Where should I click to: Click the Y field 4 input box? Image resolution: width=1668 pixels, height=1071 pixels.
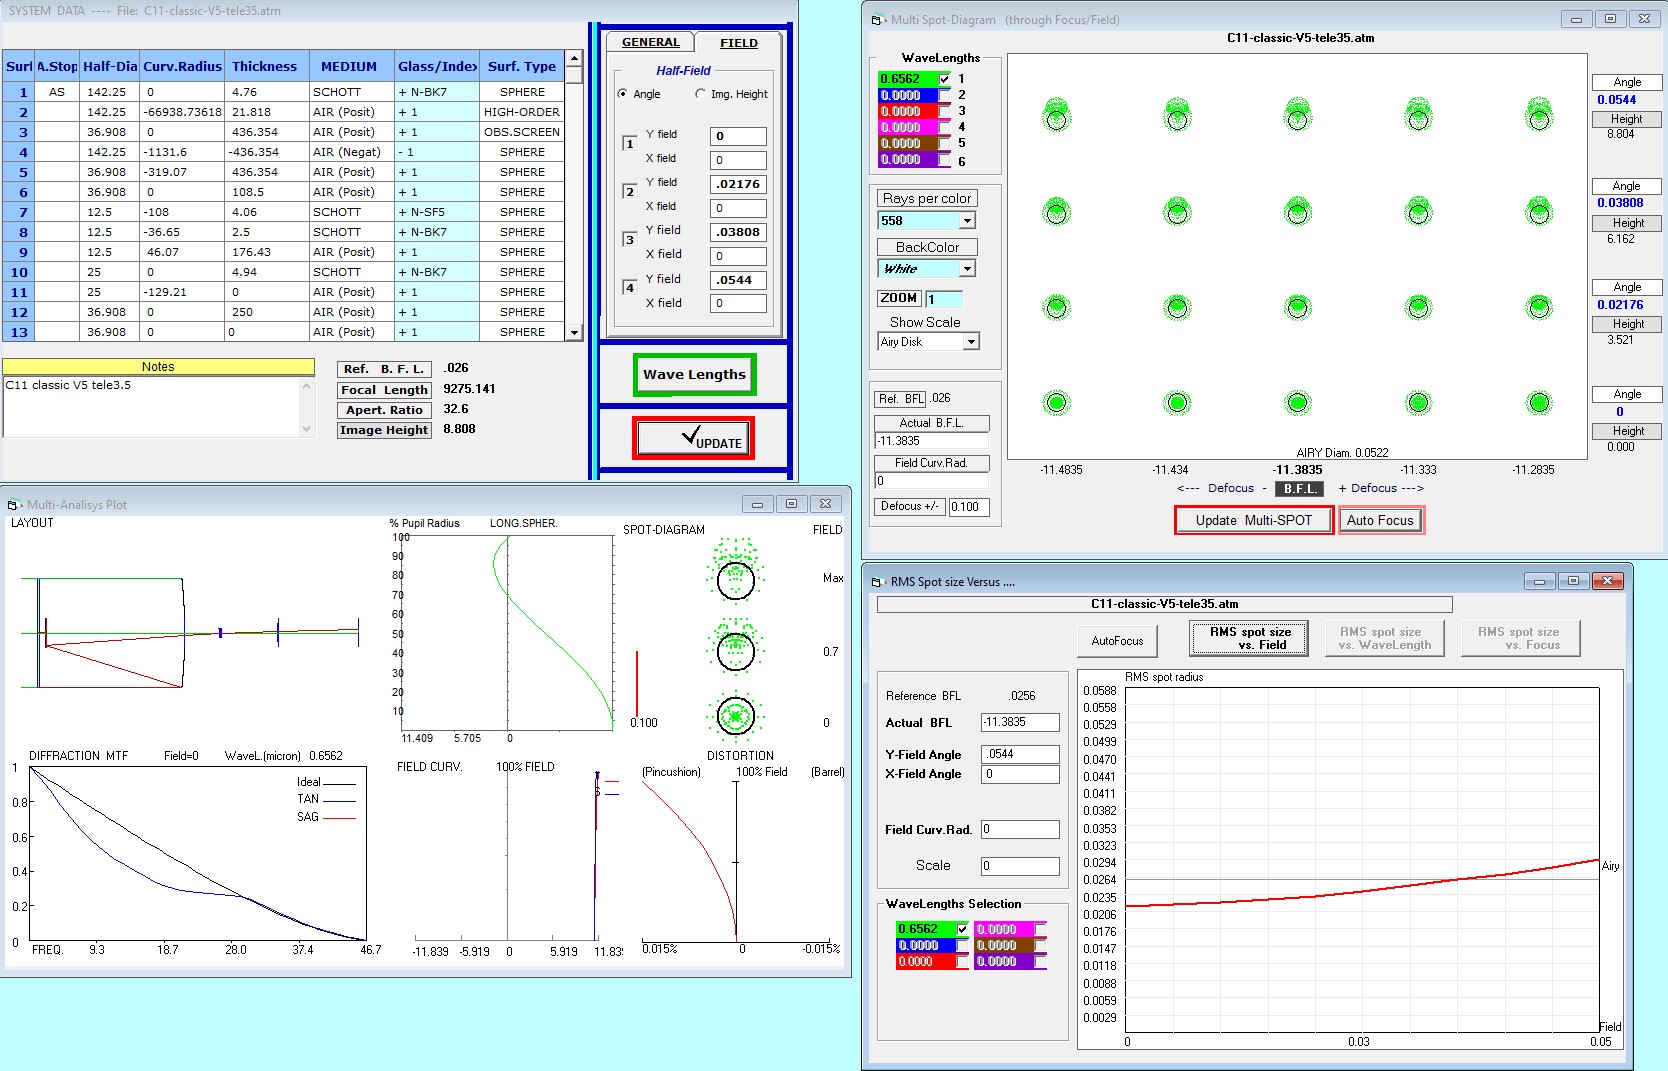738,280
